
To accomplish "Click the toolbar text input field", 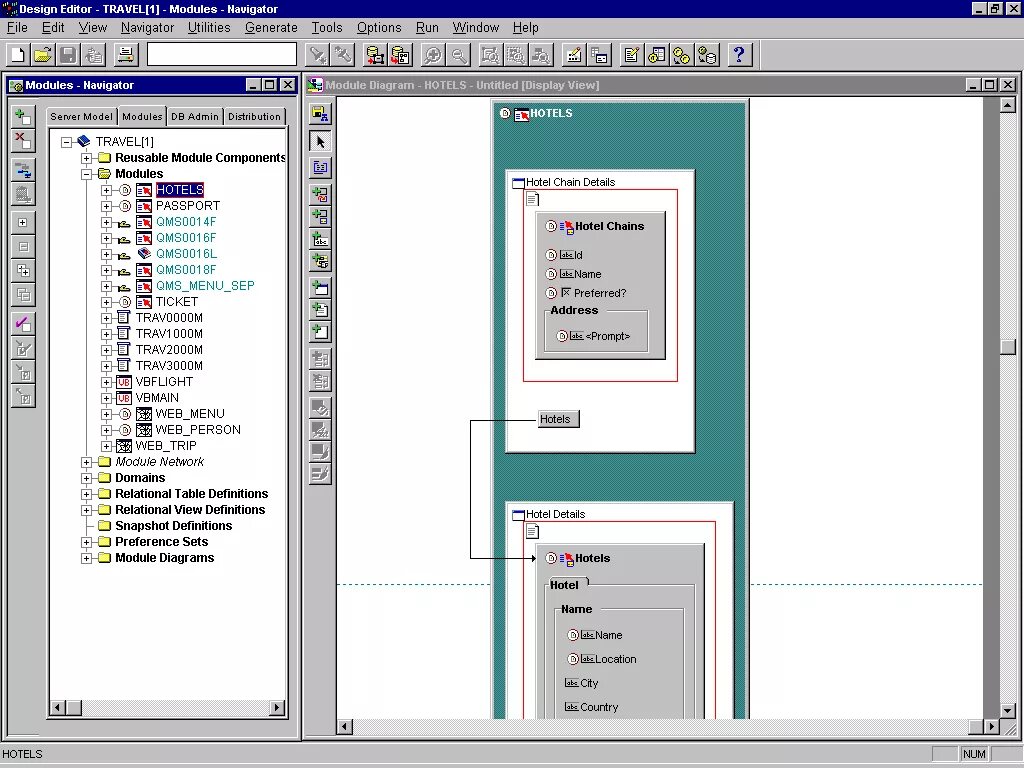I will click(x=221, y=54).
